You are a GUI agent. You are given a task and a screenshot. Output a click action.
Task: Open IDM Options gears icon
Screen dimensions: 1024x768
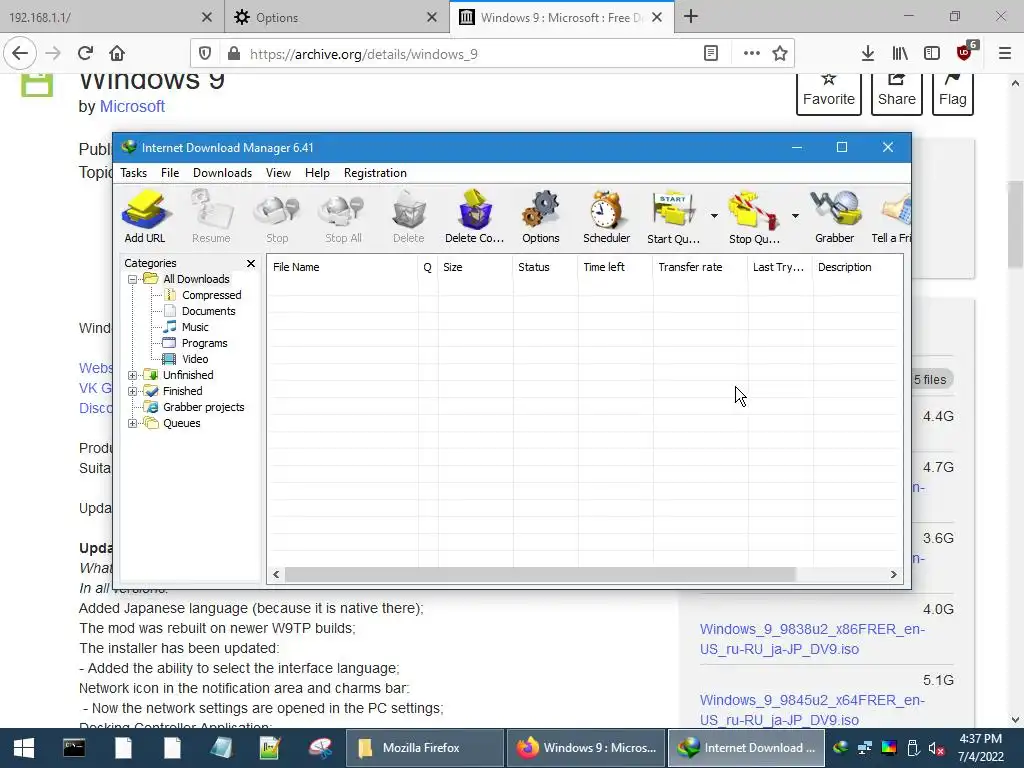[x=541, y=217]
